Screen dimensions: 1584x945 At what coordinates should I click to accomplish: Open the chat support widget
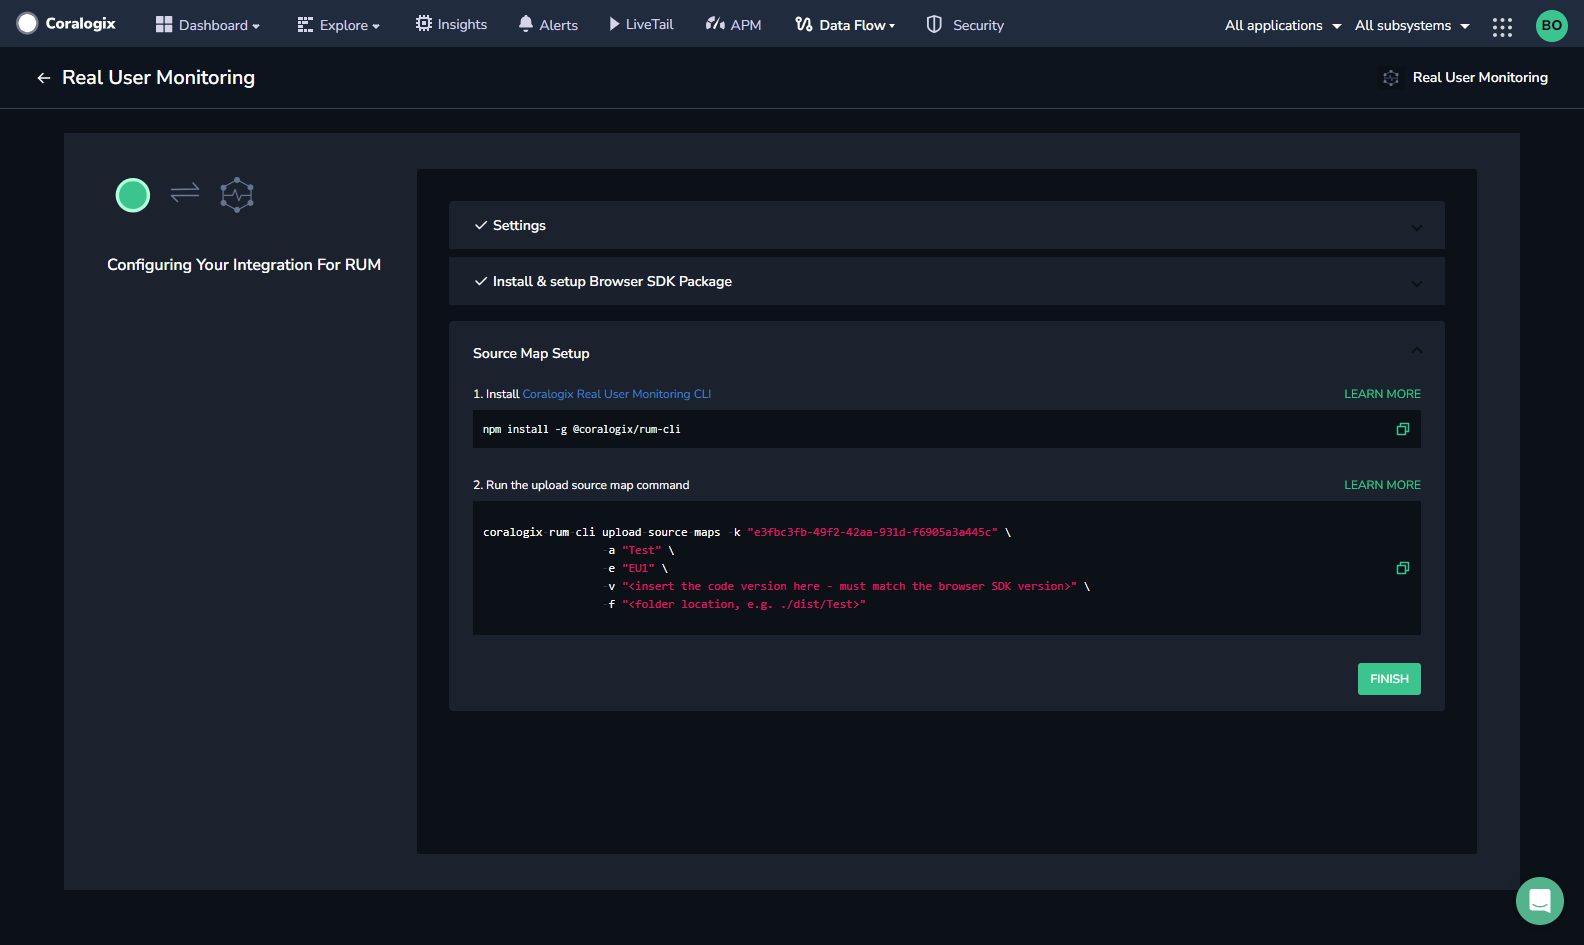click(1540, 901)
